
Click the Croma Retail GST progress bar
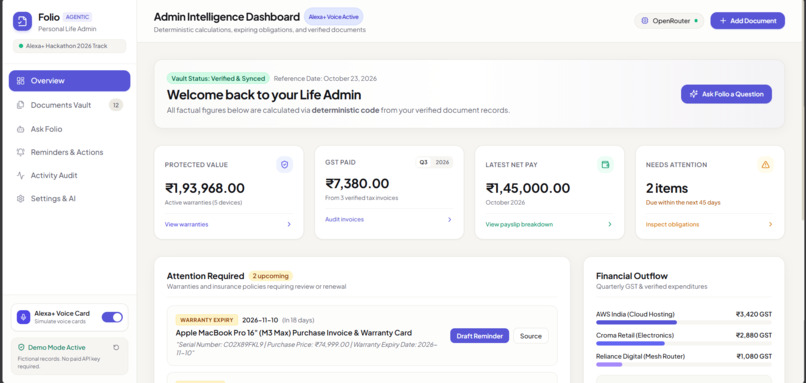684,343
